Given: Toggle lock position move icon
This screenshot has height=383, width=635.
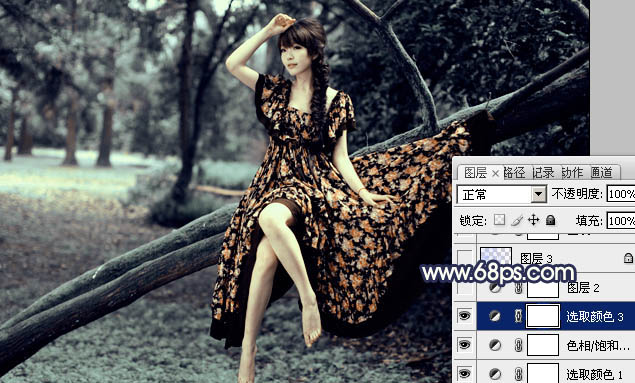Looking at the screenshot, I should point(534,220).
